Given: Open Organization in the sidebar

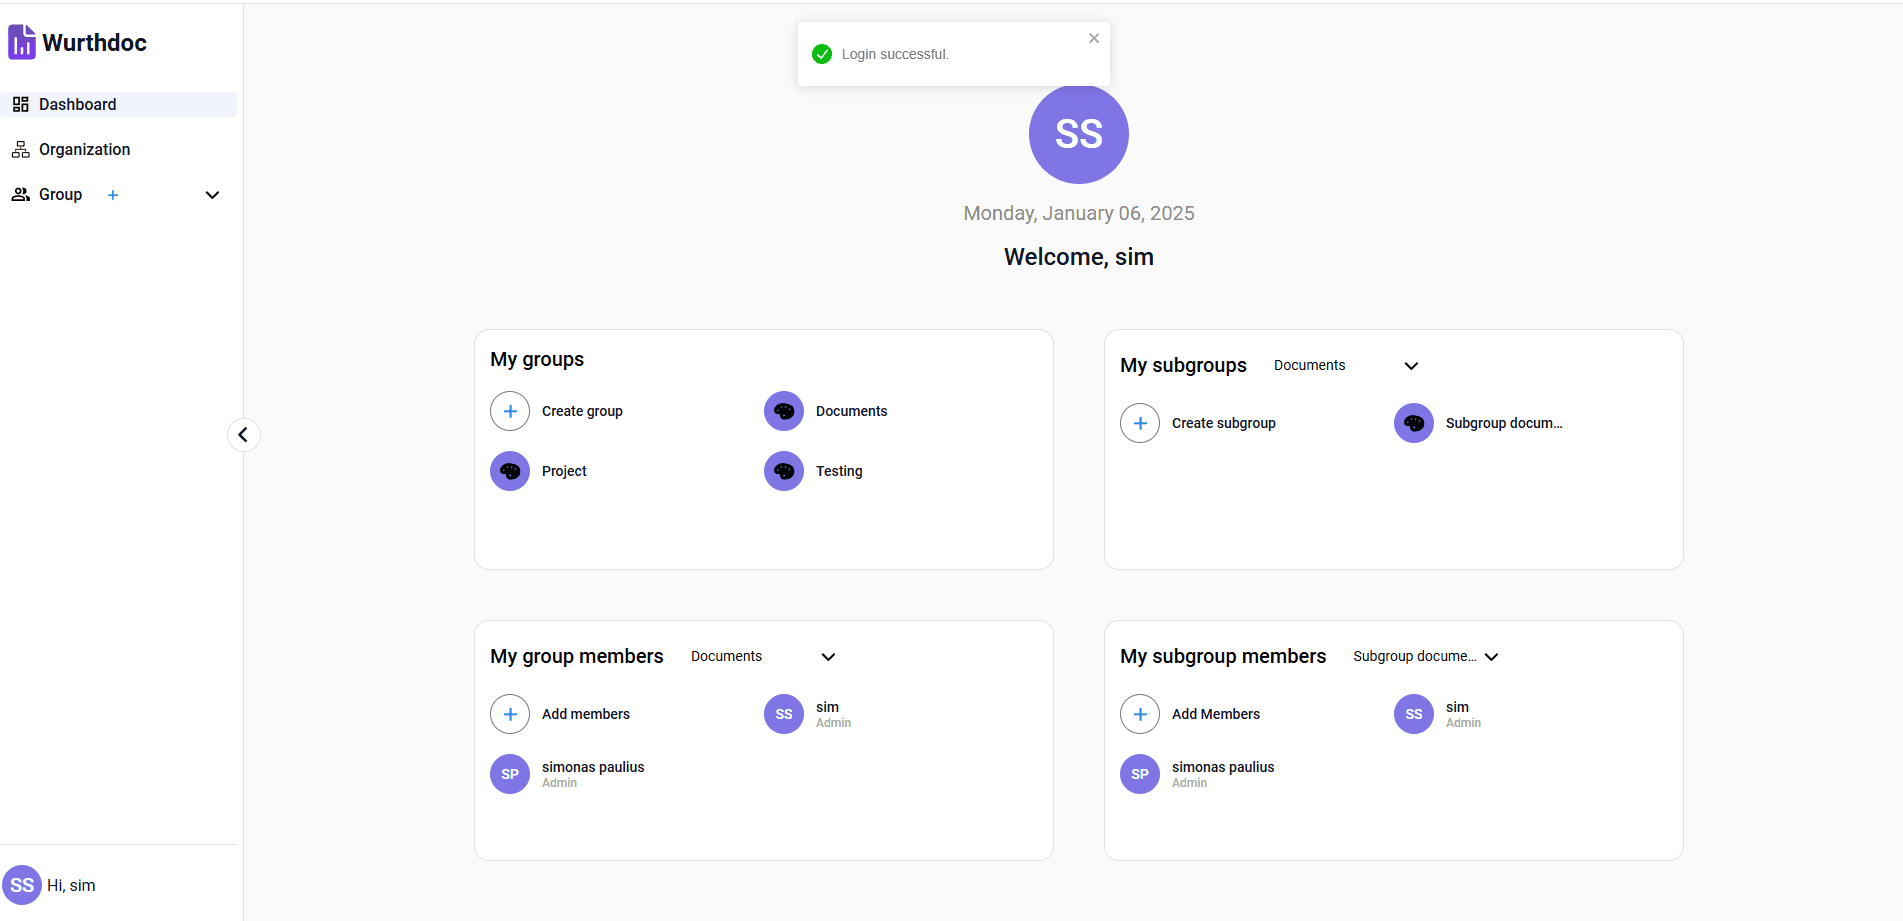Looking at the screenshot, I should point(84,150).
